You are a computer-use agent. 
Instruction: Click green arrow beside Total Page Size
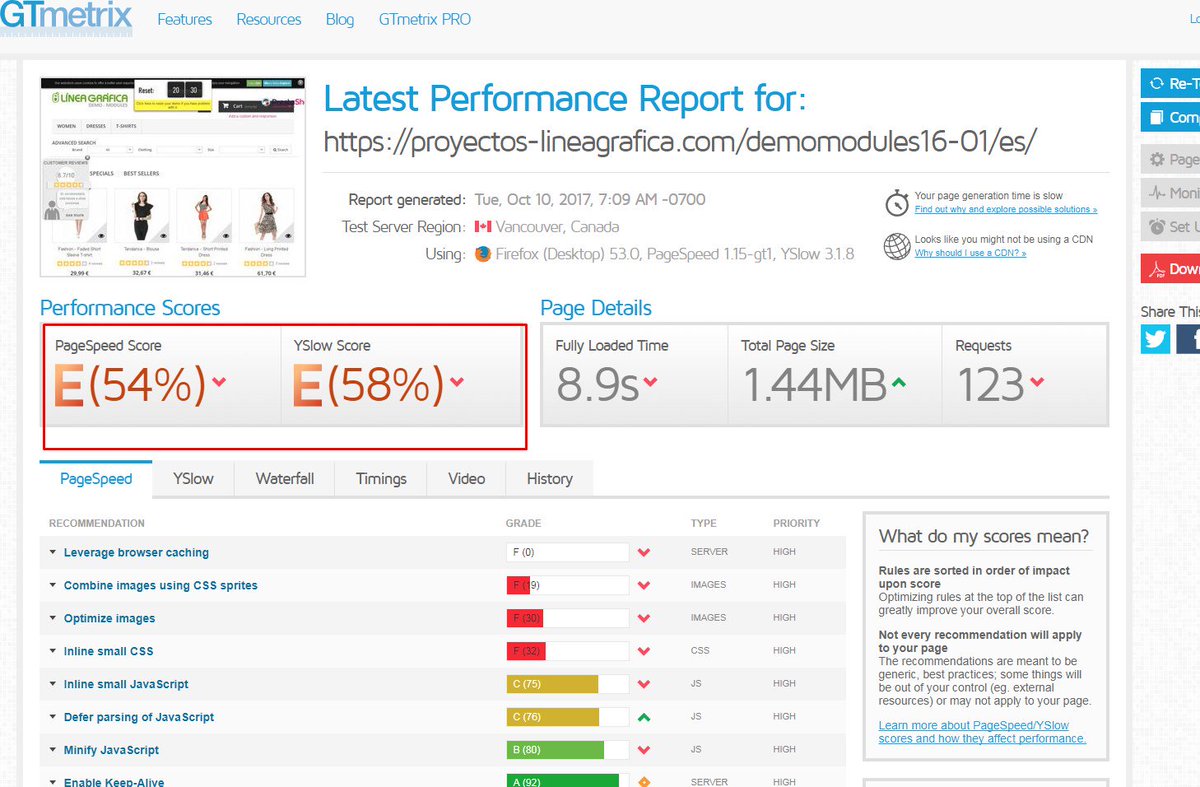pos(899,382)
